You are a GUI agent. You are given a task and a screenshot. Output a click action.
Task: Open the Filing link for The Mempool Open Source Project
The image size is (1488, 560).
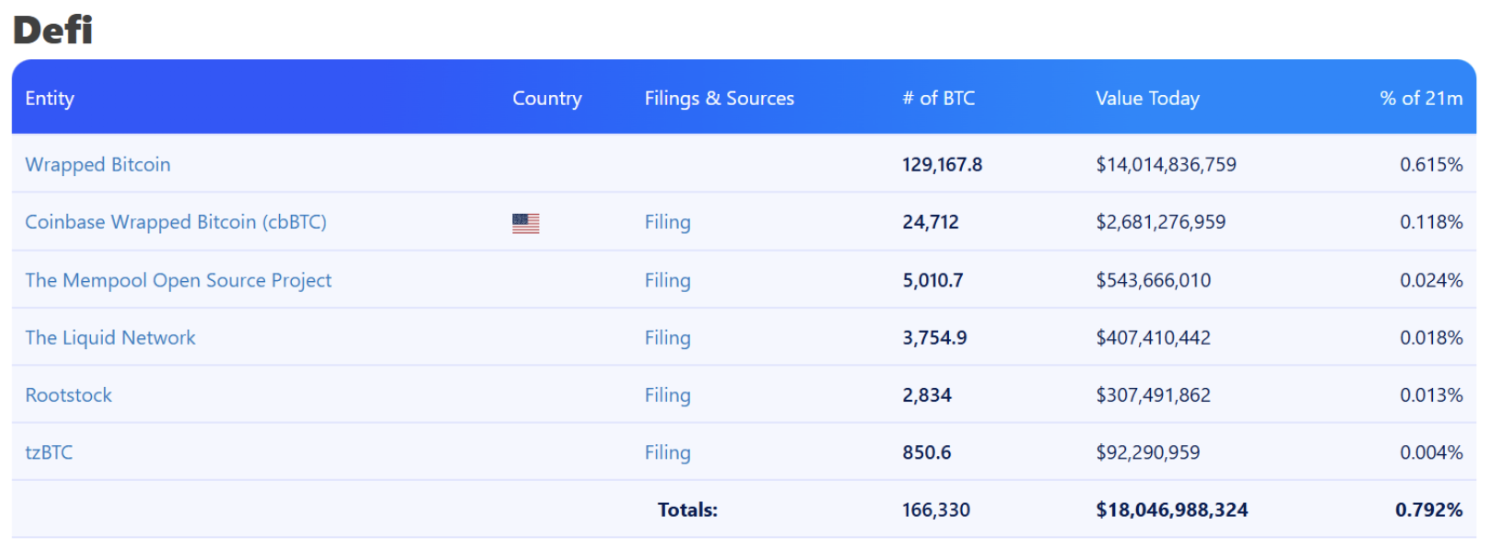(x=667, y=280)
